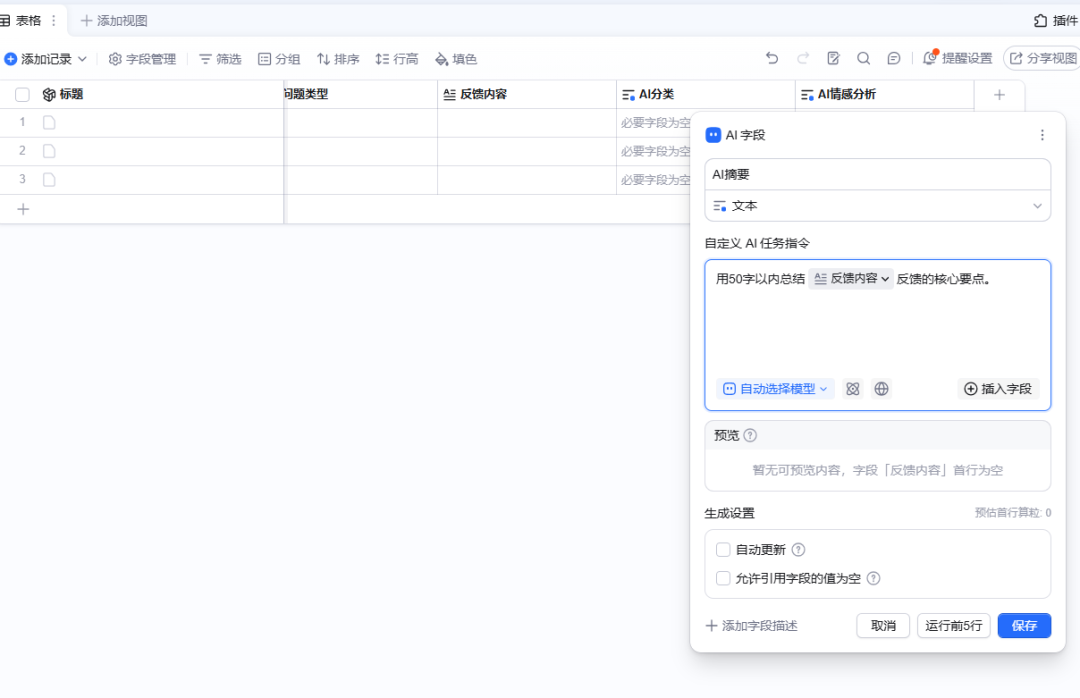Open 提醒设置 reminder settings

point(957,59)
